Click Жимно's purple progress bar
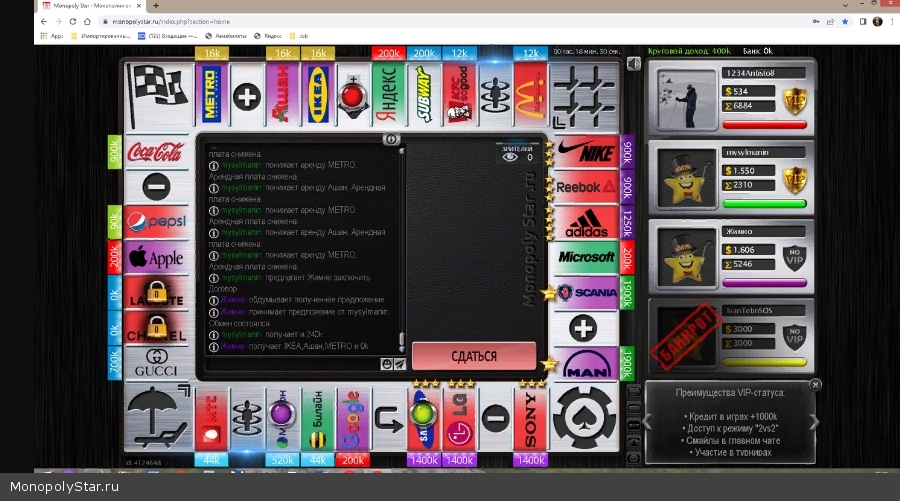This screenshot has height=501, width=900. [764, 283]
